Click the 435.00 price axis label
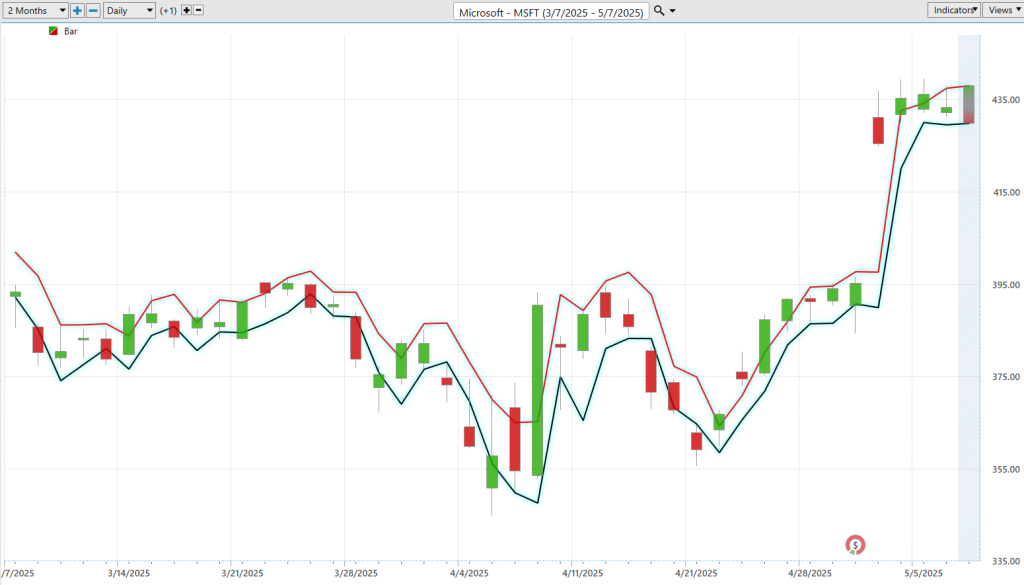1024x585 pixels. pyautogui.click(x=1000, y=100)
